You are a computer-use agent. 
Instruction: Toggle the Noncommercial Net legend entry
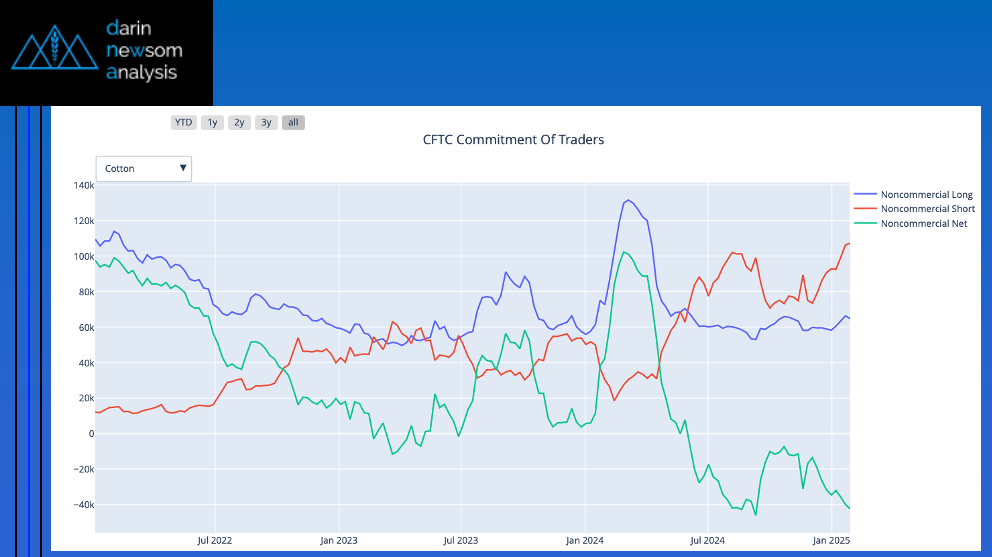[923, 224]
